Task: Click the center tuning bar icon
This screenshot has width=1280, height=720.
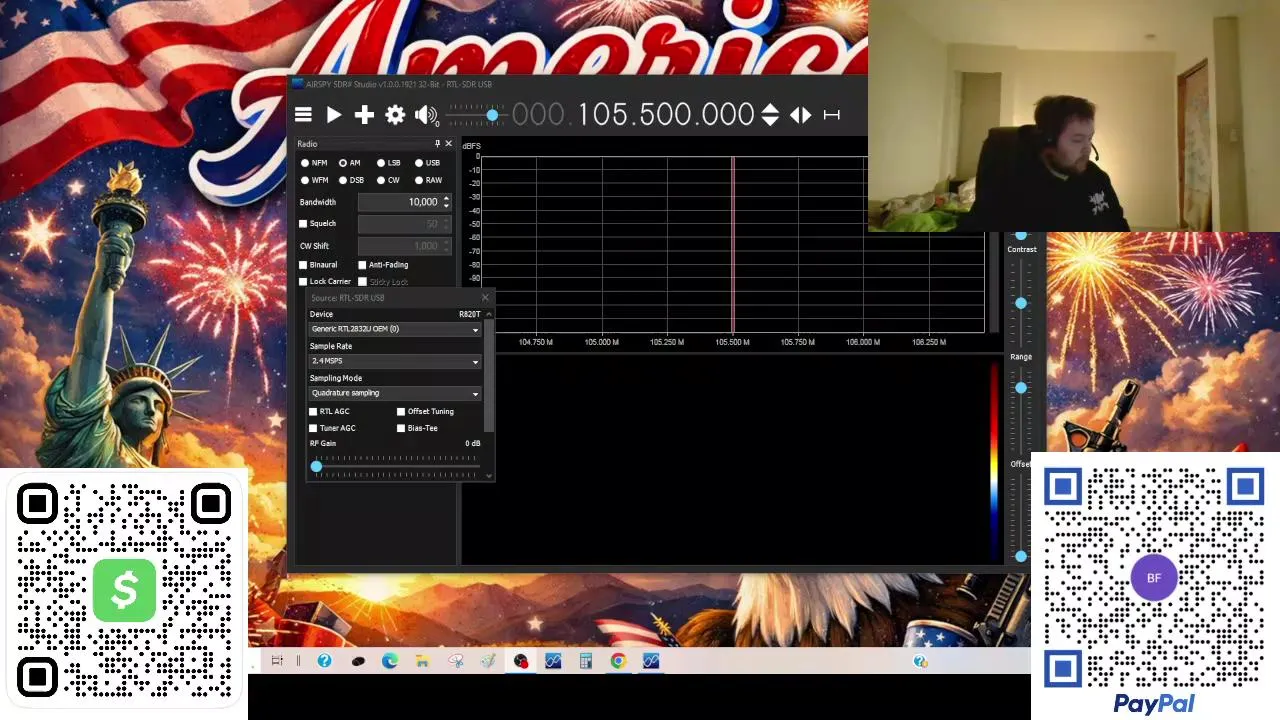Action: [831, 115]
